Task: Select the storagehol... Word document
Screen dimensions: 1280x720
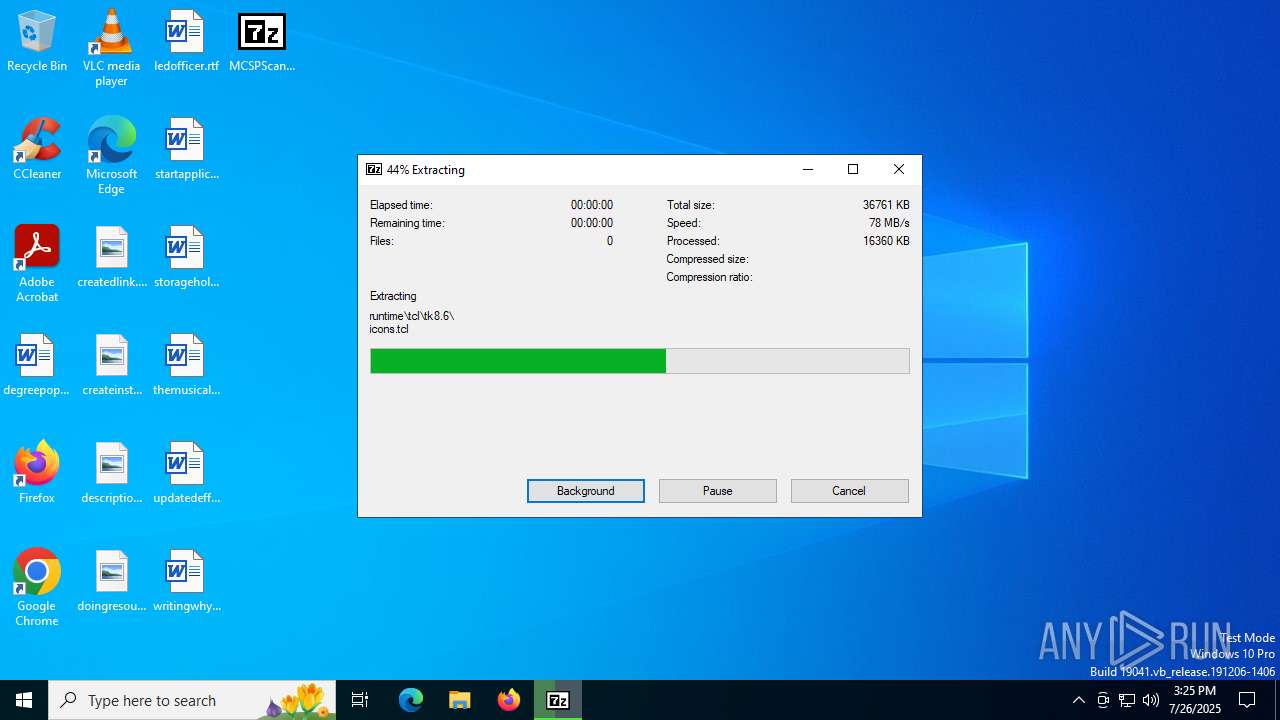Action: 186,257
